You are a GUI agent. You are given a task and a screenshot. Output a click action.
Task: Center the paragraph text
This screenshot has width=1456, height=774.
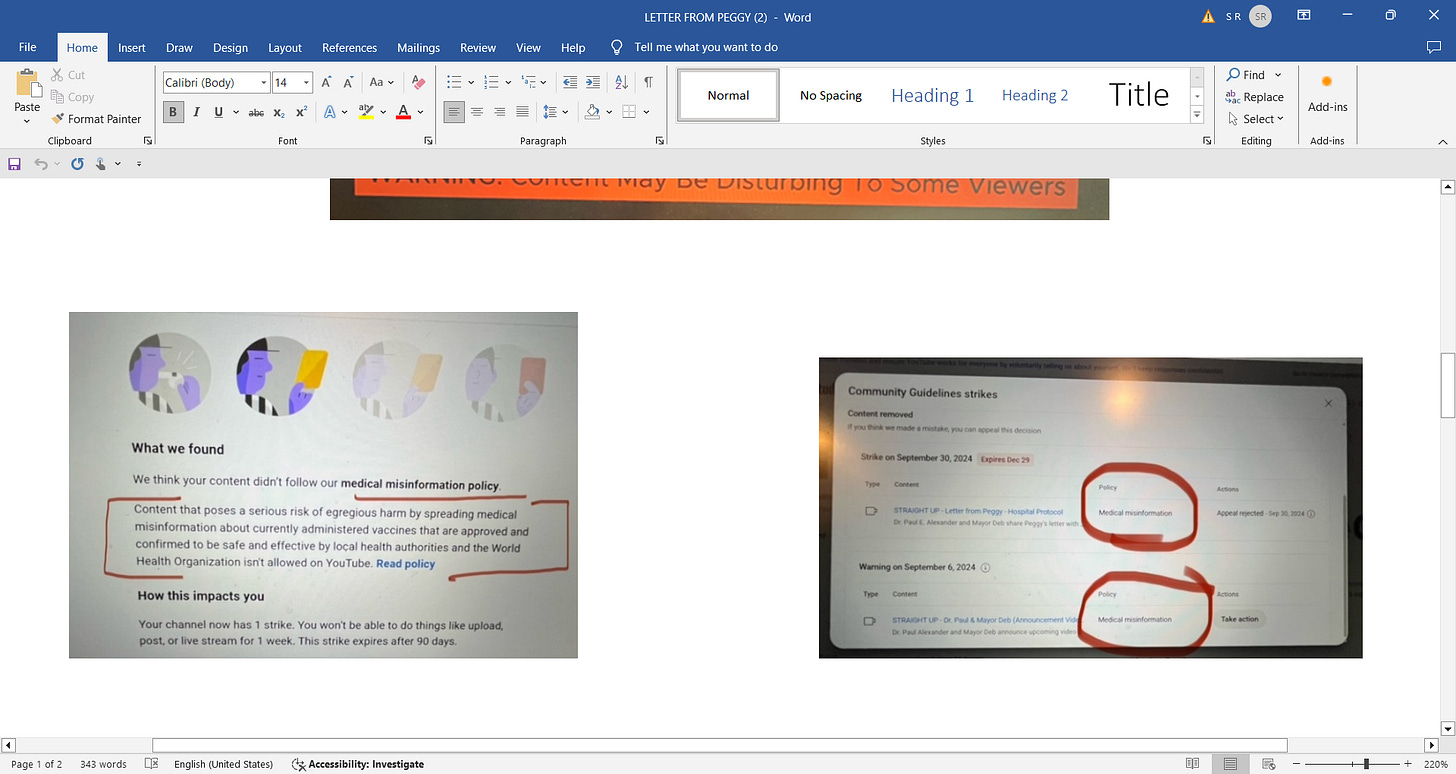(x=477, y=112)
